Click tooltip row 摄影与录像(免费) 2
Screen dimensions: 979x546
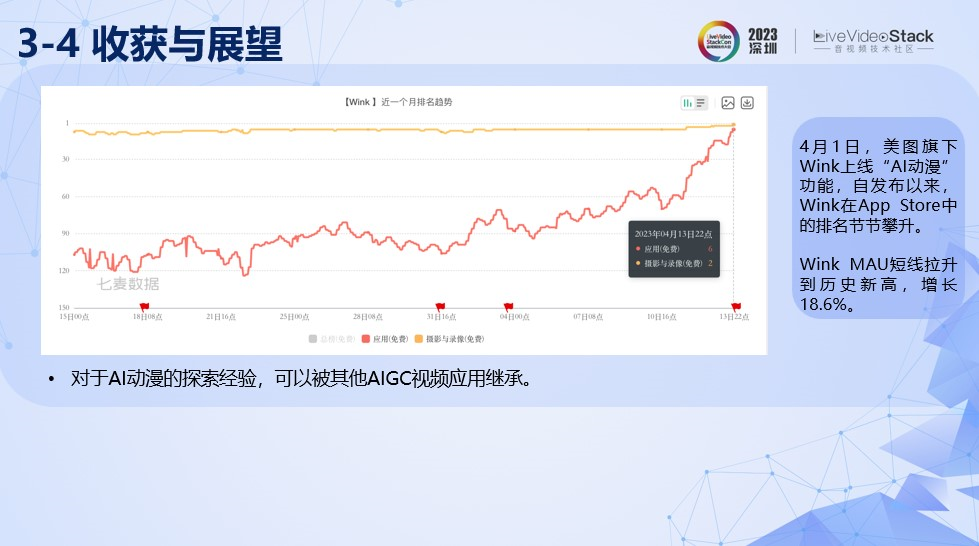click(674, 263)
